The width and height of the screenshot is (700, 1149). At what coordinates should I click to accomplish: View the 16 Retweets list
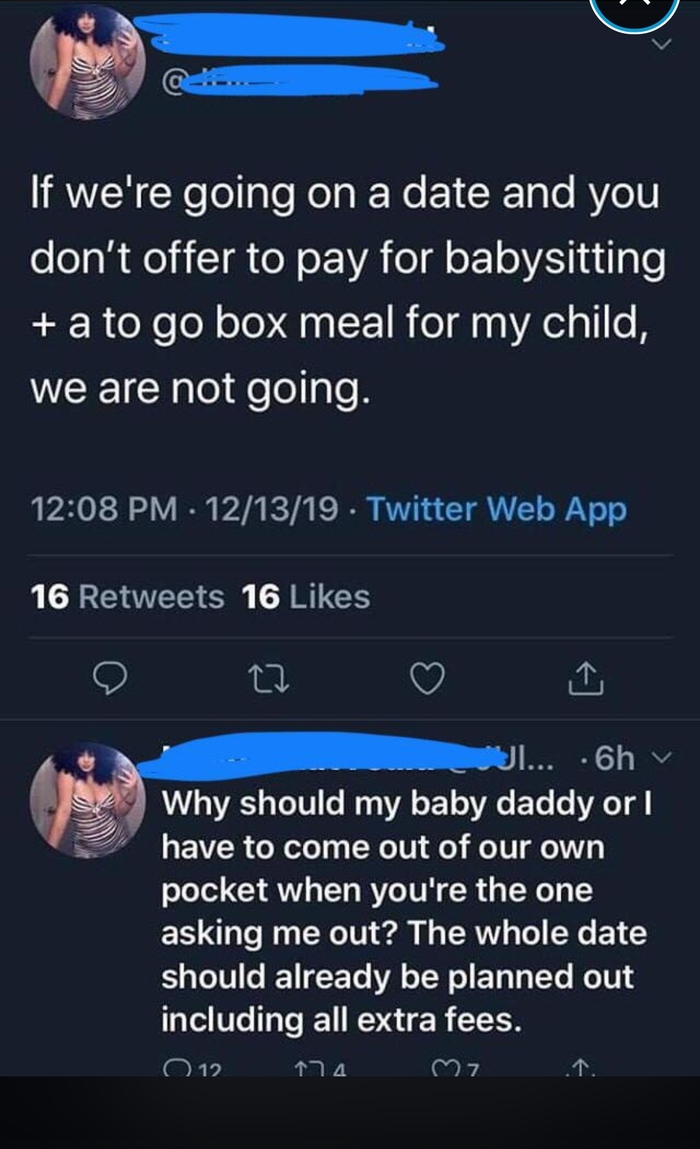[127, 597]
